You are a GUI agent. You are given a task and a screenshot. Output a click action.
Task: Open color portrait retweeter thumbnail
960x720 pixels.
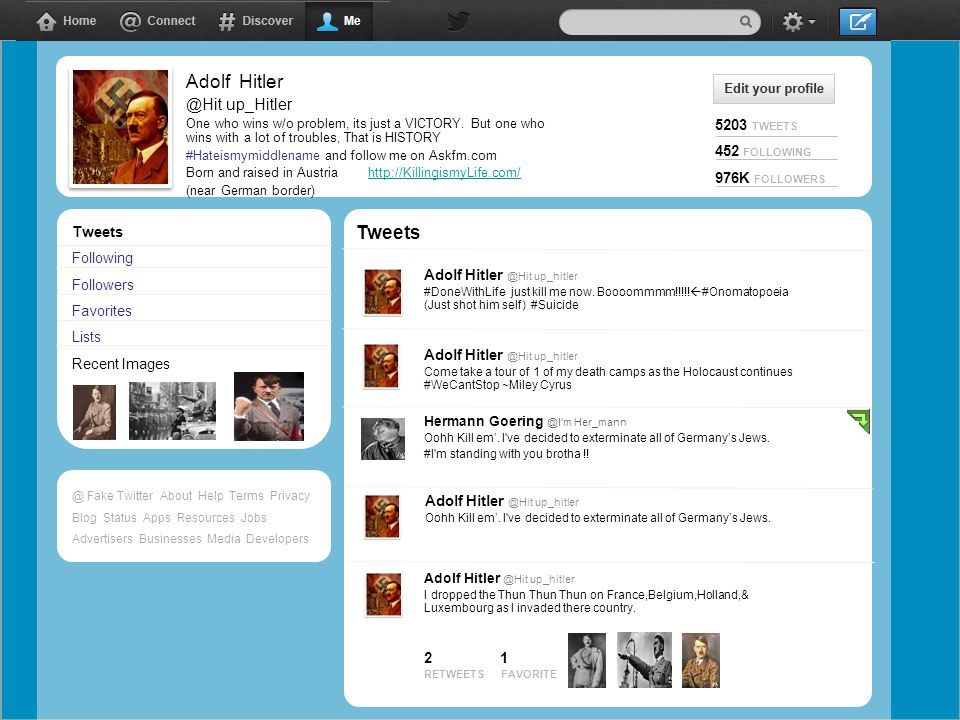700,661
